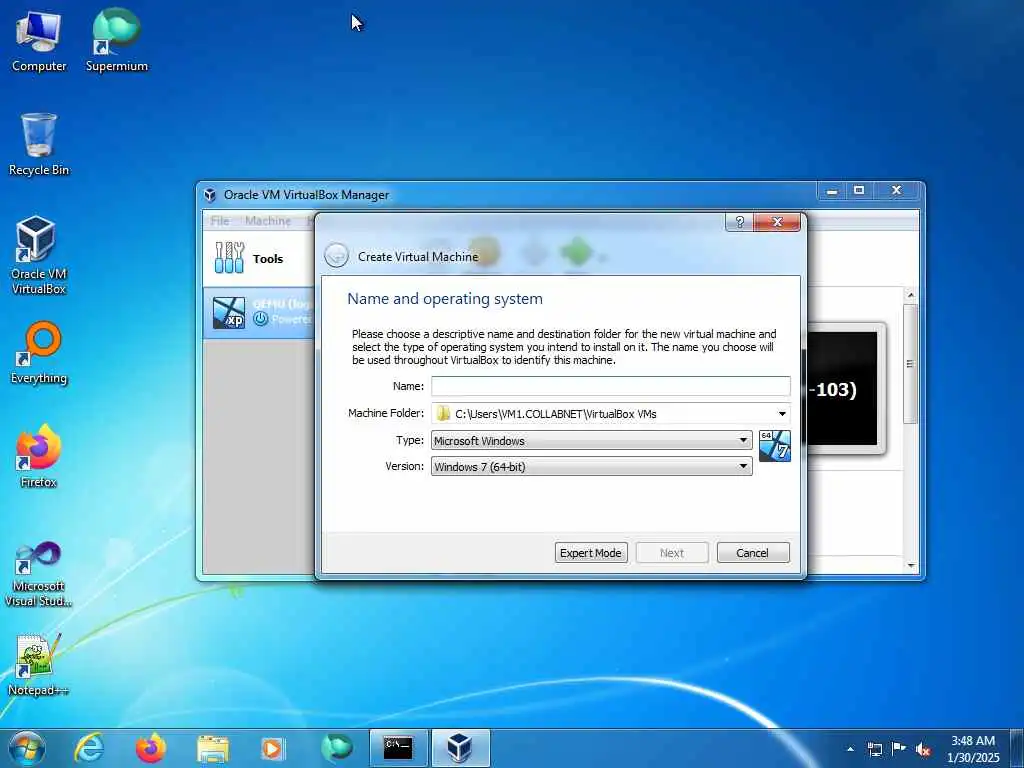This screenshot has width=1024, height=768.
Task: Click the VirtualBox Manager scrollbar down arrow
Action: (x=910, y=566)
